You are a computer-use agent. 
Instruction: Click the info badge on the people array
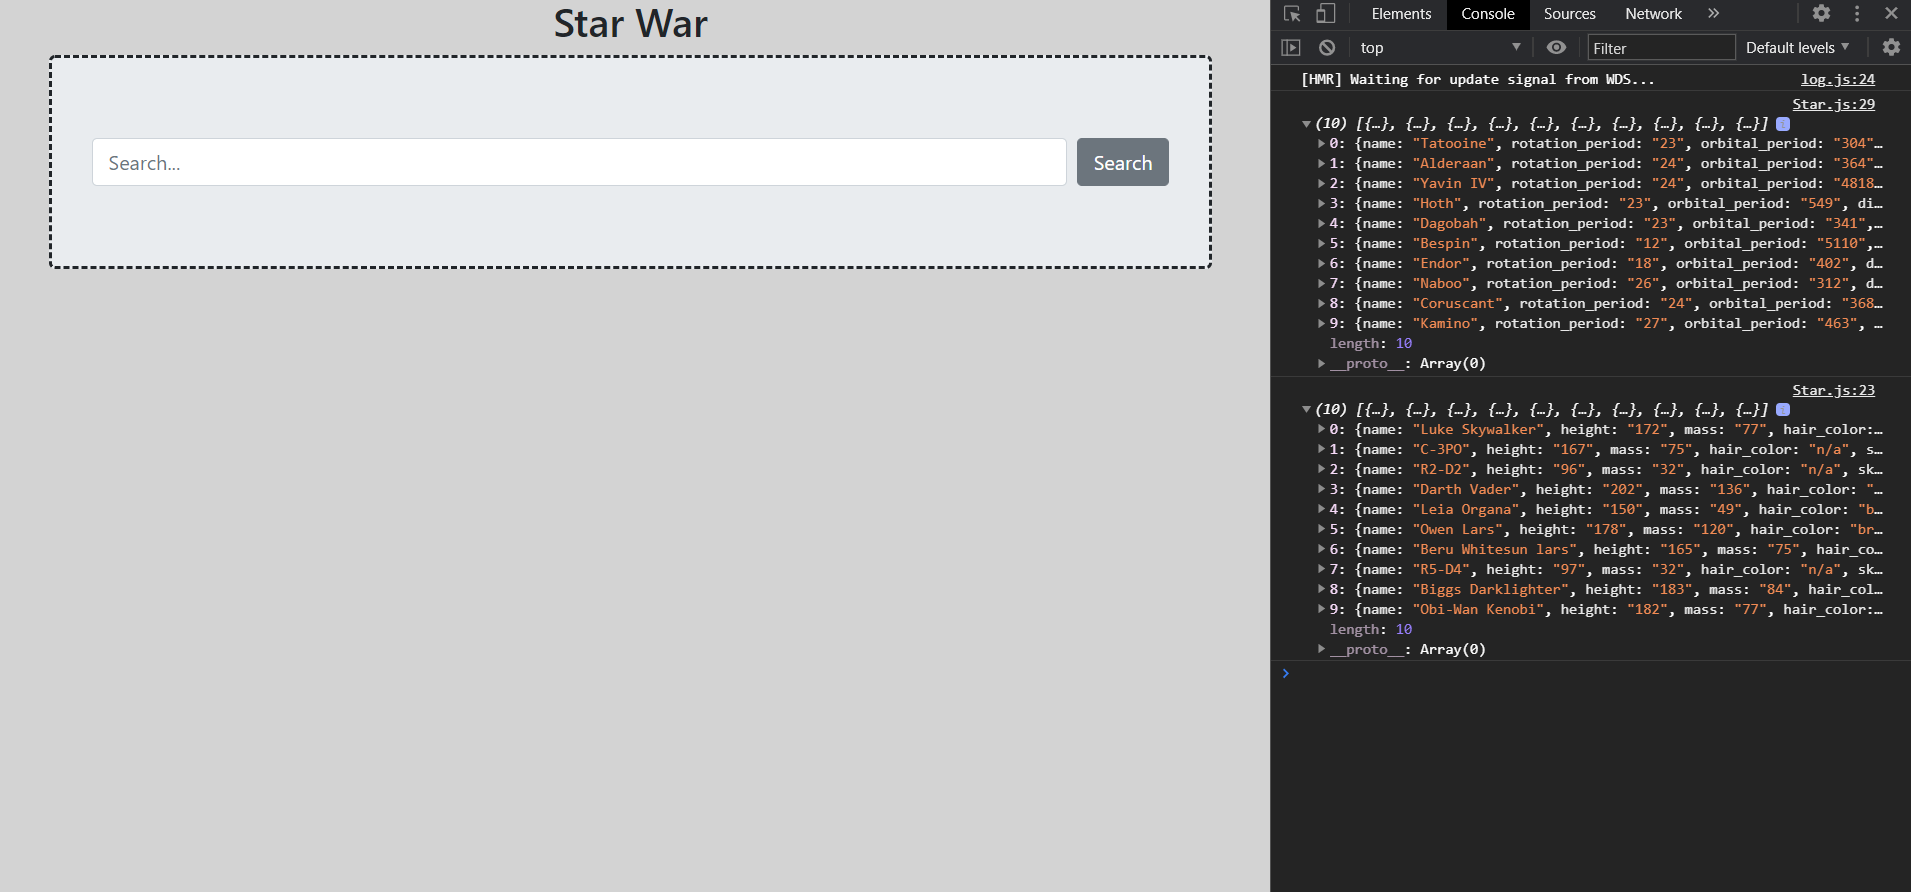tap(1783, 410)
